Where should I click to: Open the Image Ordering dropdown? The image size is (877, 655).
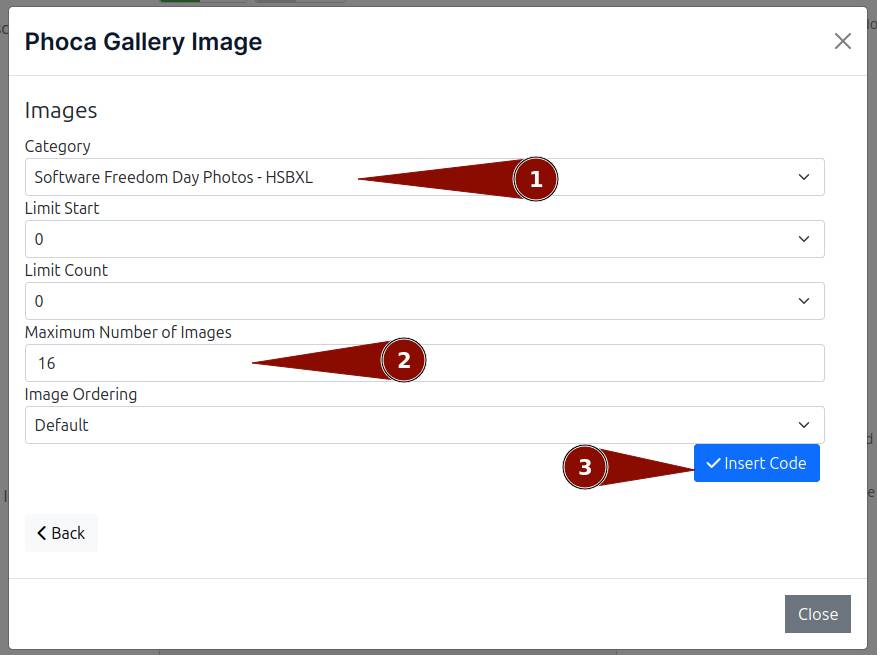(424, 425)
